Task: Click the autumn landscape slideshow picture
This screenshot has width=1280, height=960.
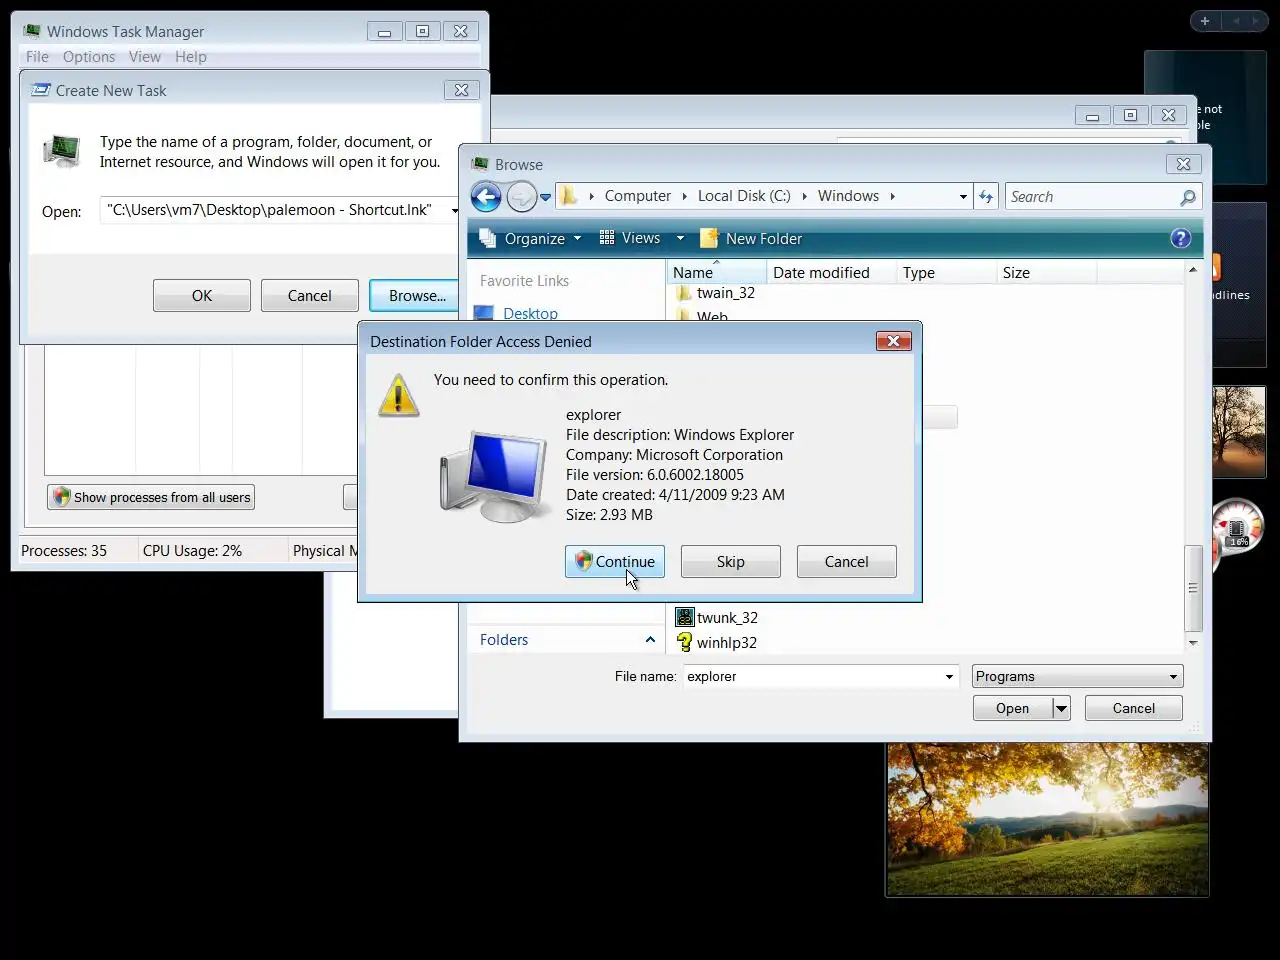Action: coord(1047,820)
